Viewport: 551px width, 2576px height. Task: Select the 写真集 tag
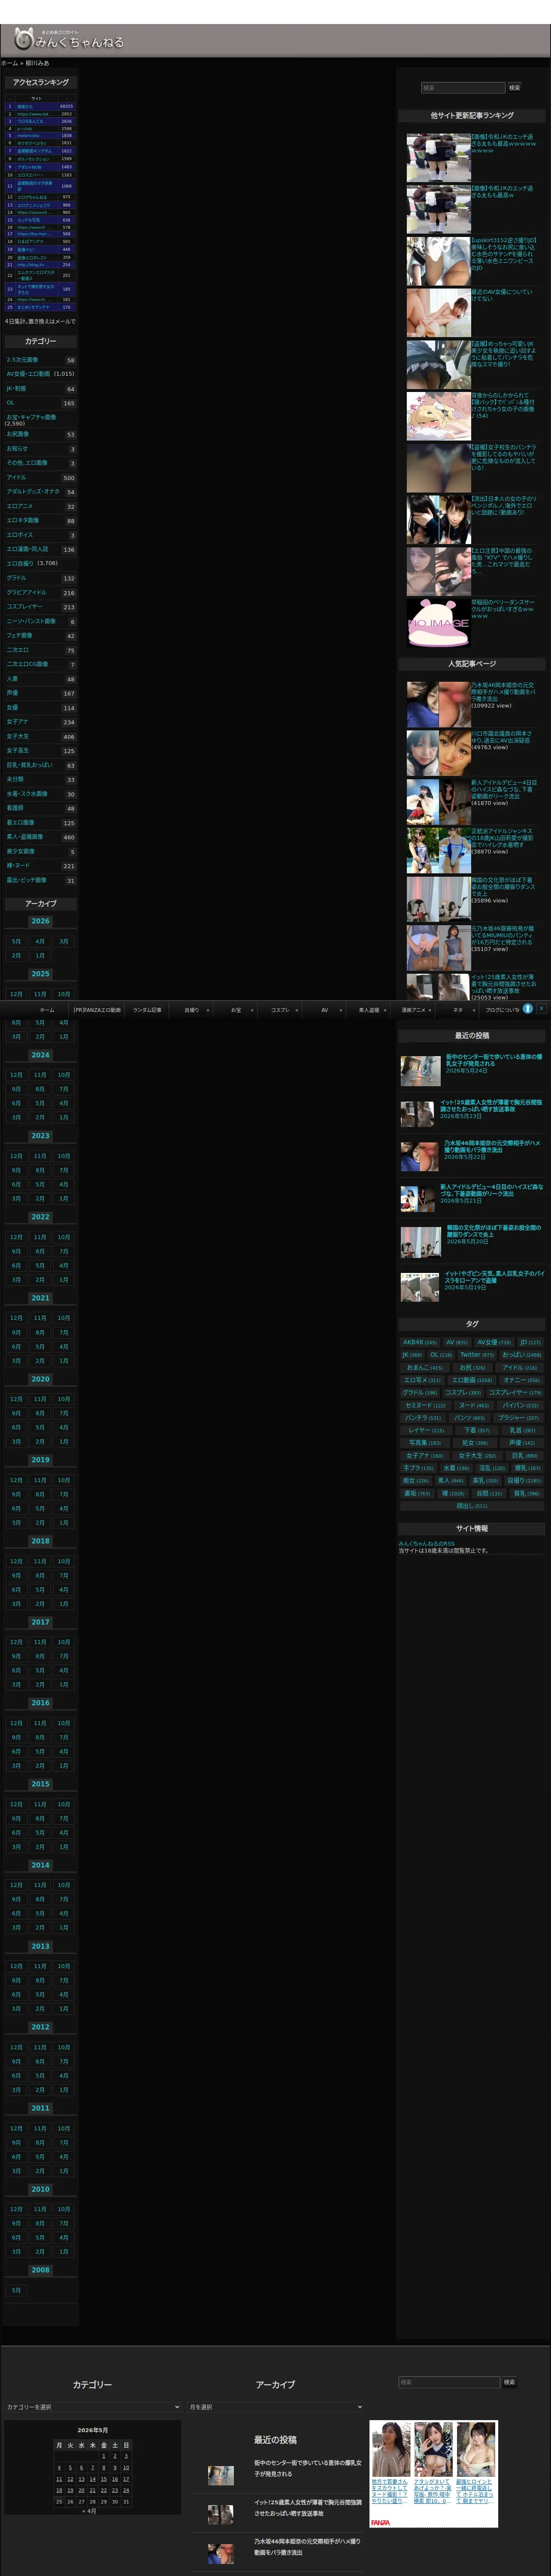click(424, 1443)
